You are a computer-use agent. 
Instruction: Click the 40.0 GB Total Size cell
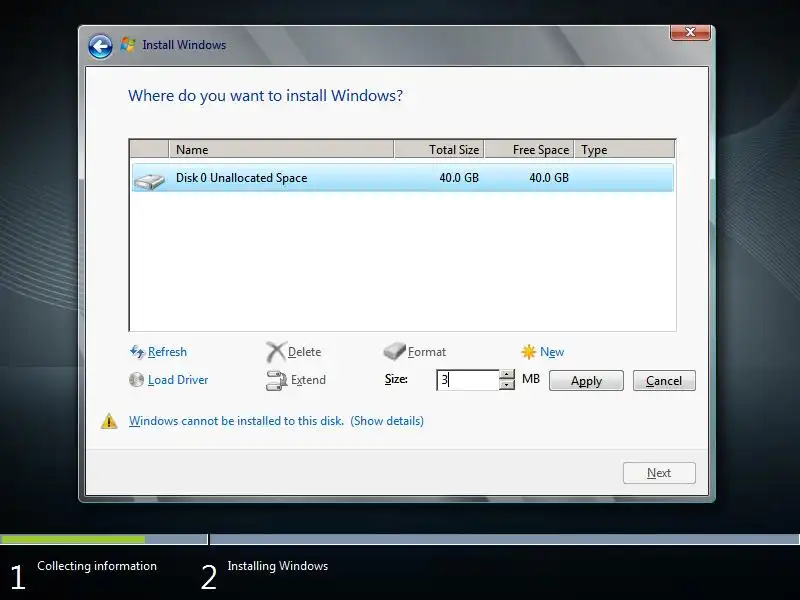(459, 178)
